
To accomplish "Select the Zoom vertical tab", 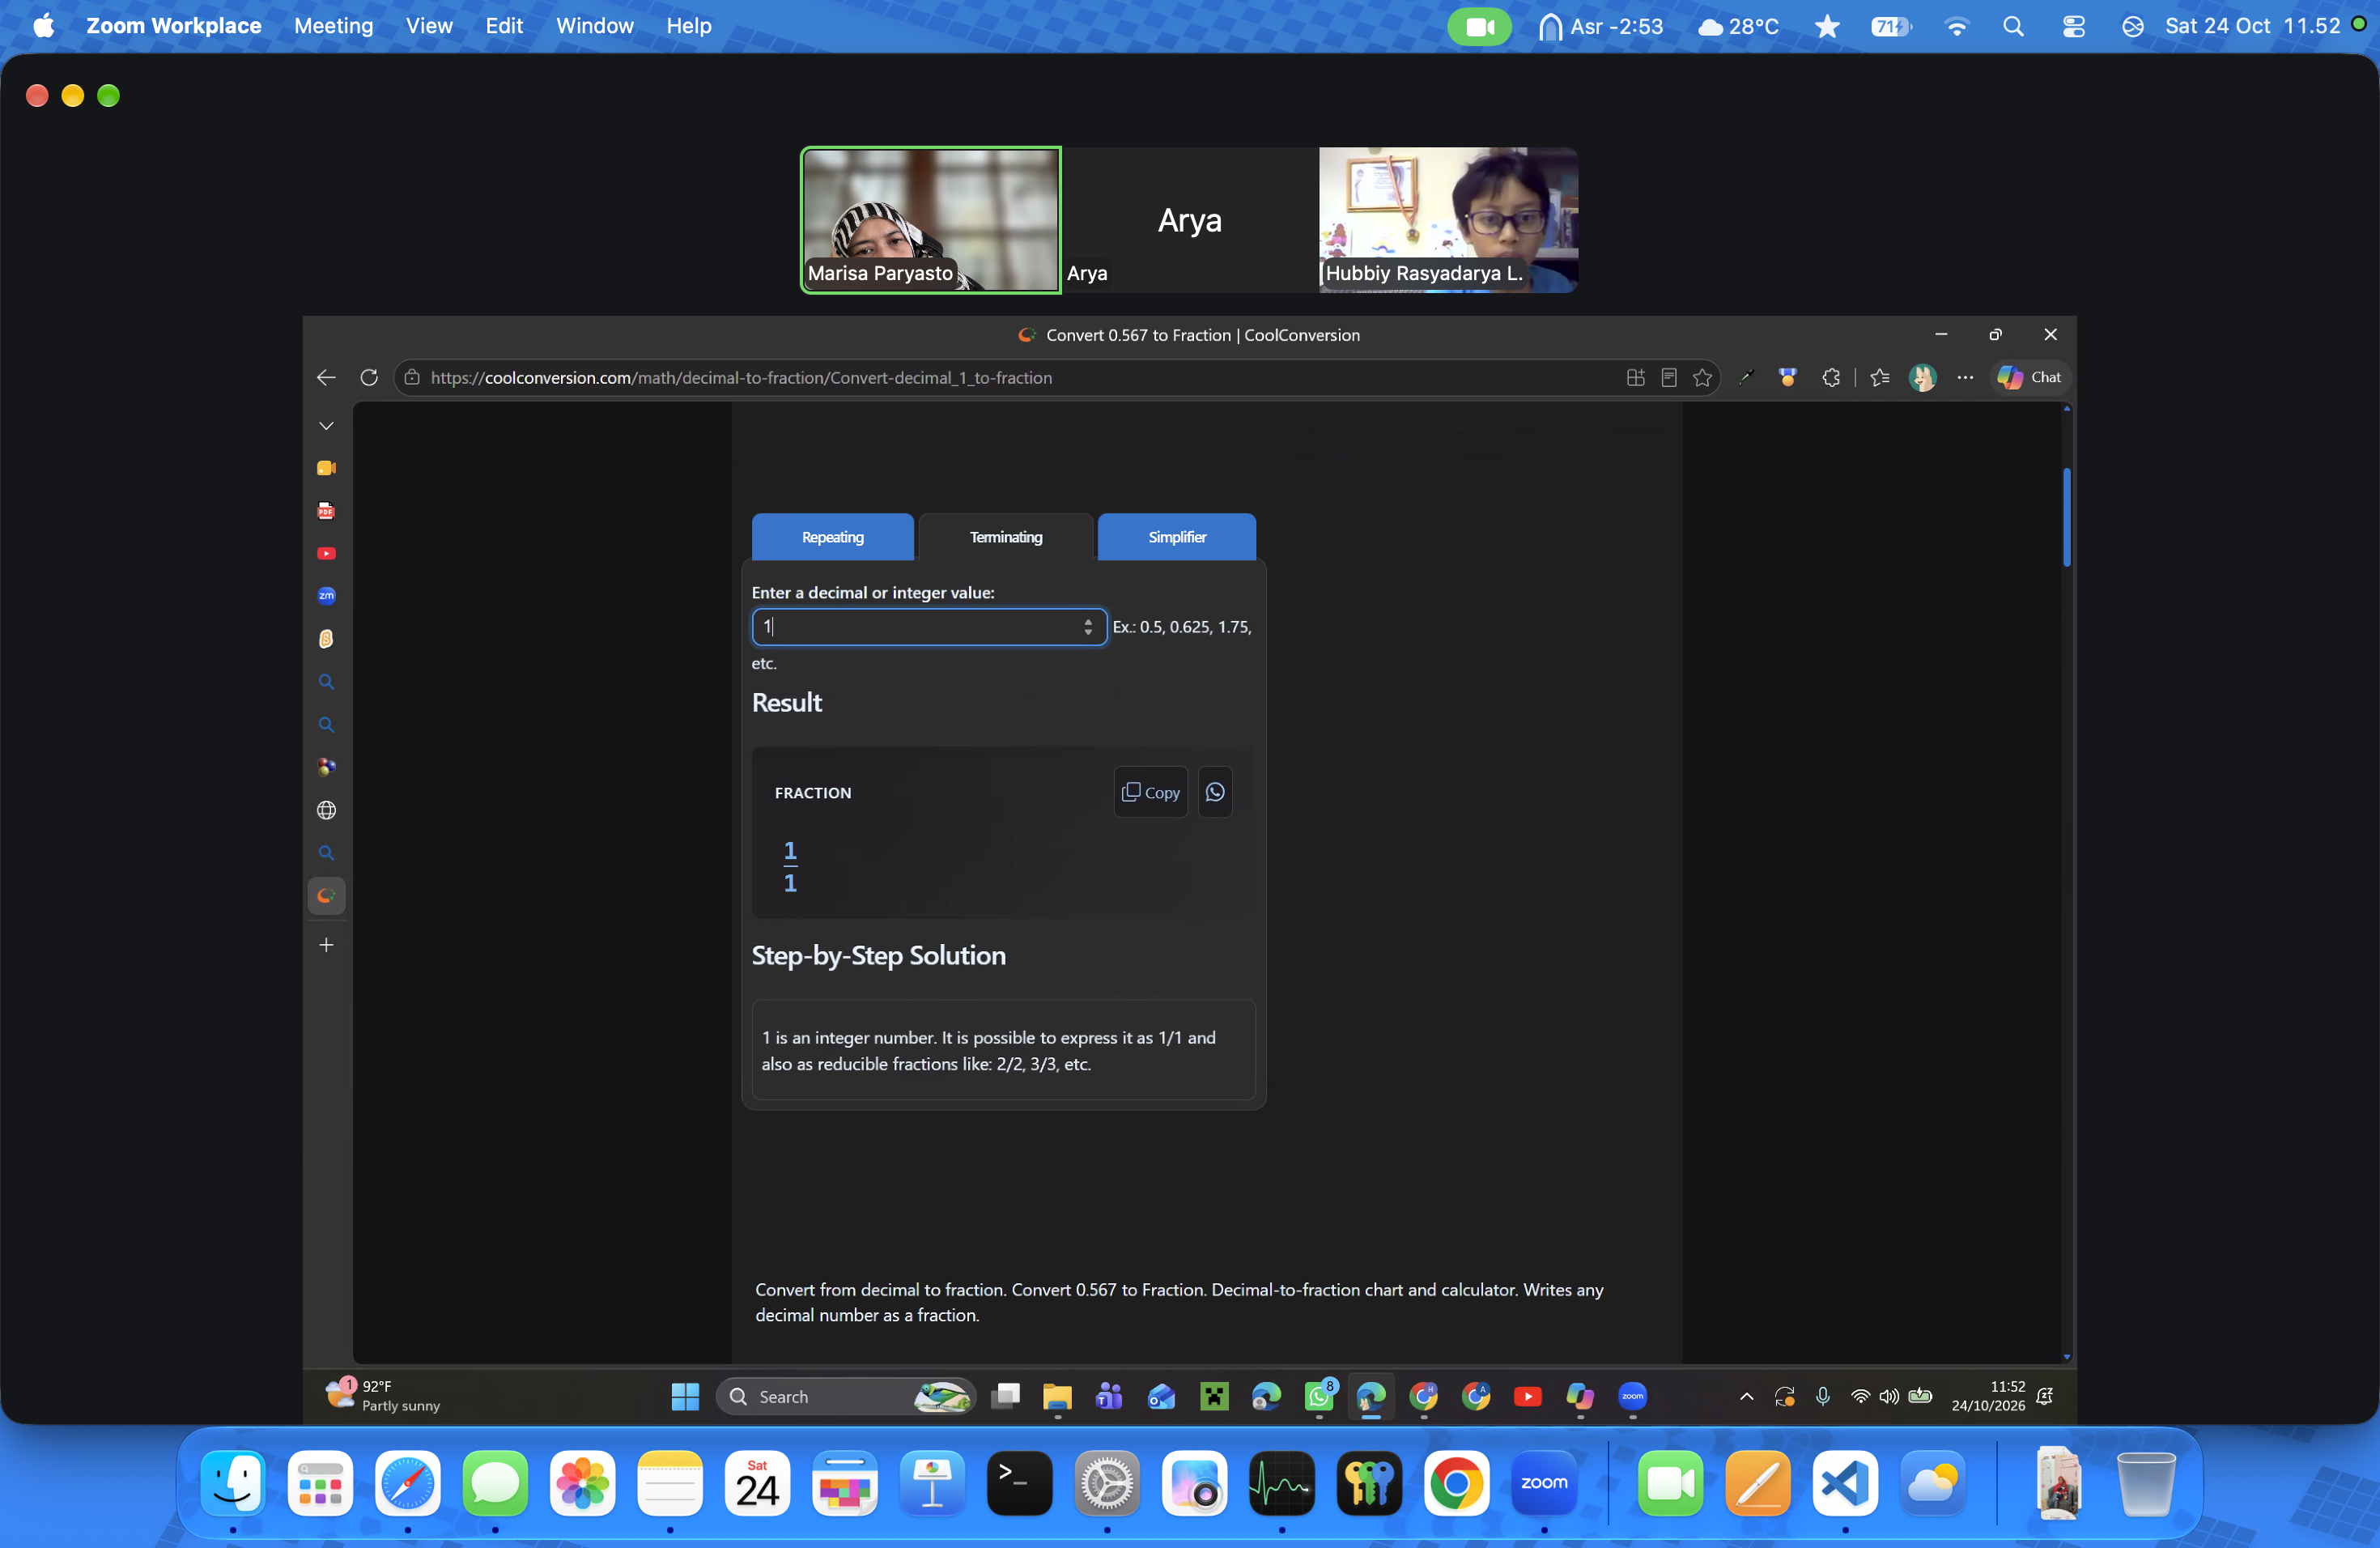I will pos(326,596).
